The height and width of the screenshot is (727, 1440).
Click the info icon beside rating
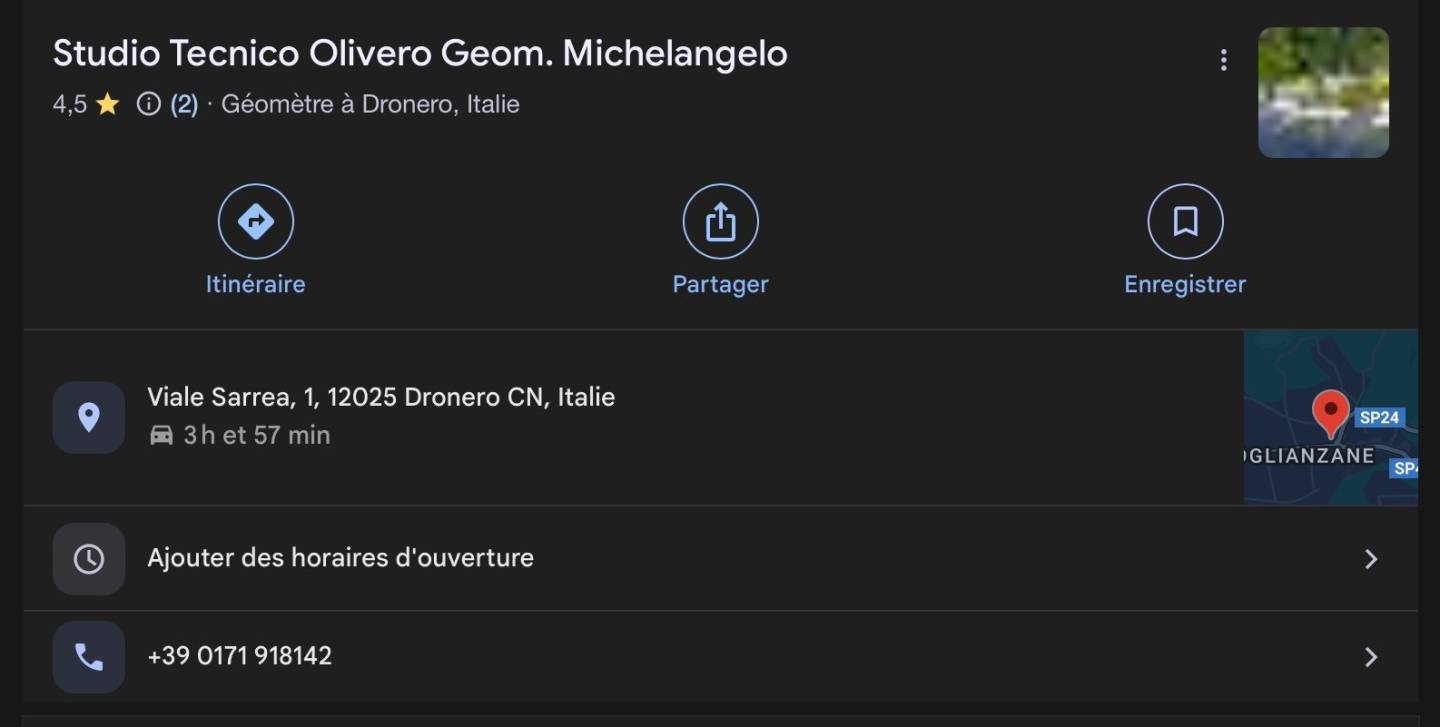point(148,104)
